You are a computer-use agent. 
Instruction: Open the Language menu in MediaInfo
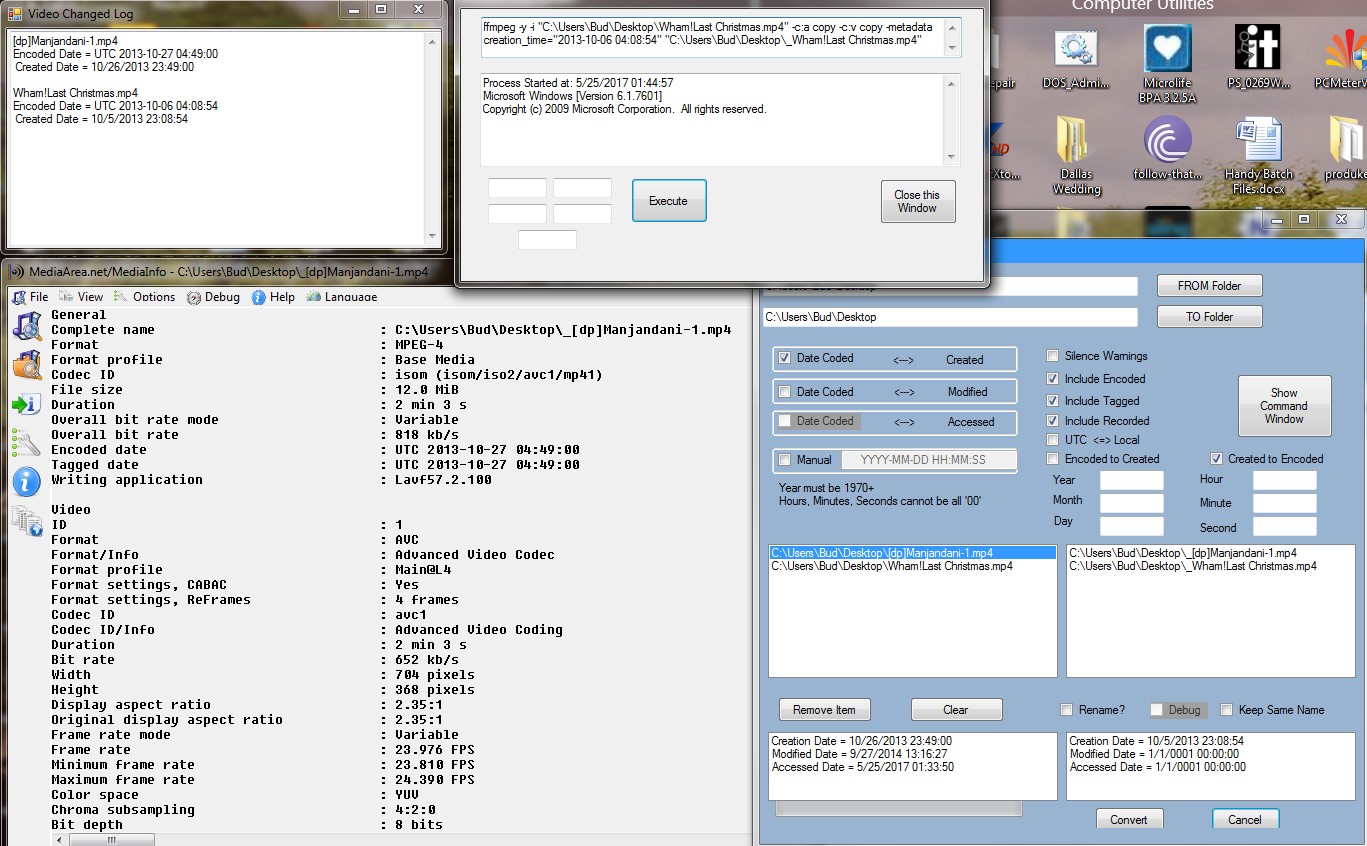[342, 297]
